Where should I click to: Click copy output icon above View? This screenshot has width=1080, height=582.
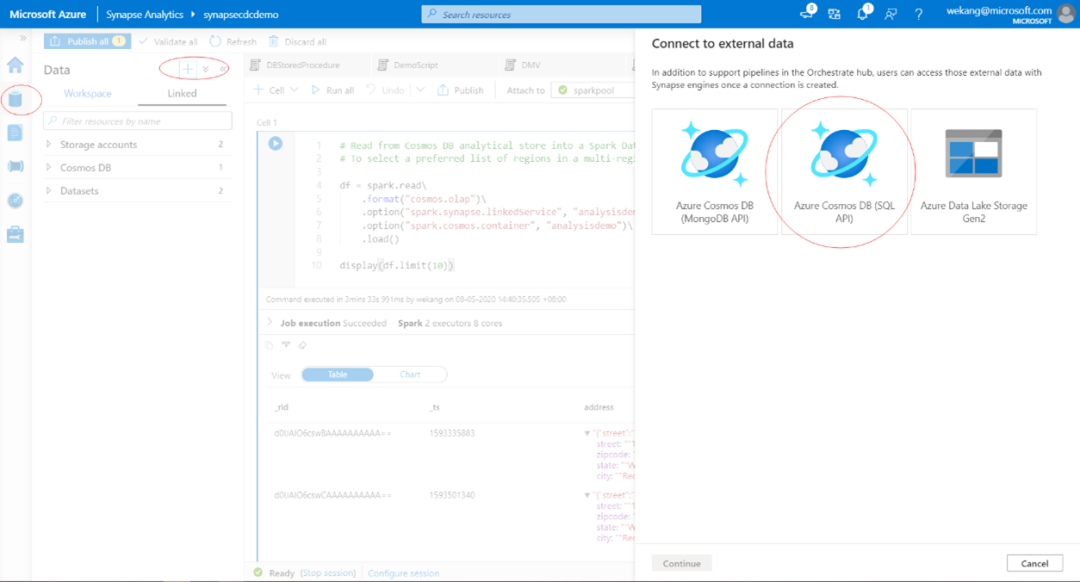[x=269, y=345]
